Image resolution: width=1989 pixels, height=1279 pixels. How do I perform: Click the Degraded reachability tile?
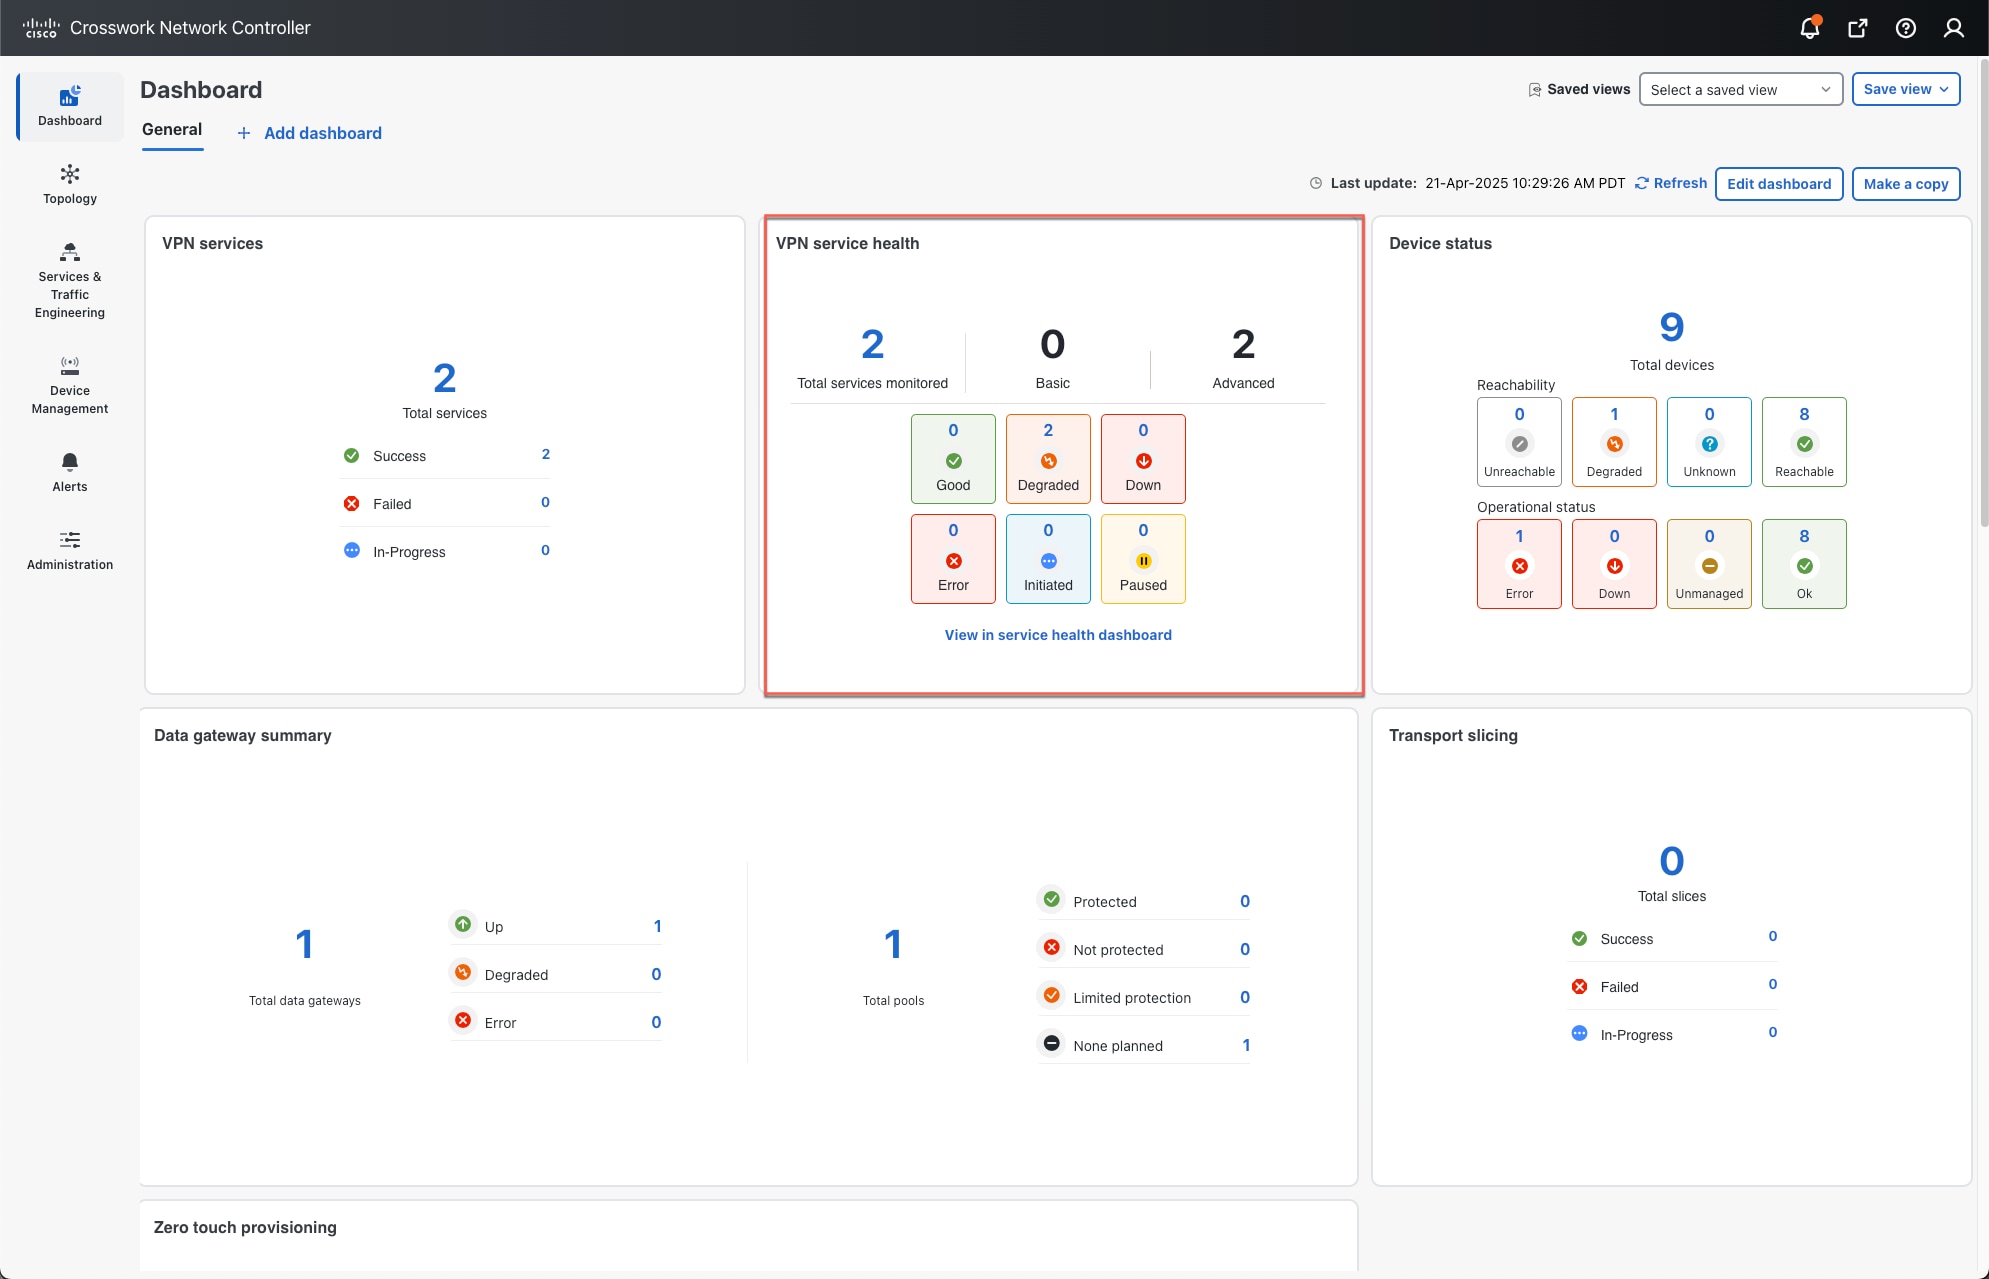pos(1614,442)
